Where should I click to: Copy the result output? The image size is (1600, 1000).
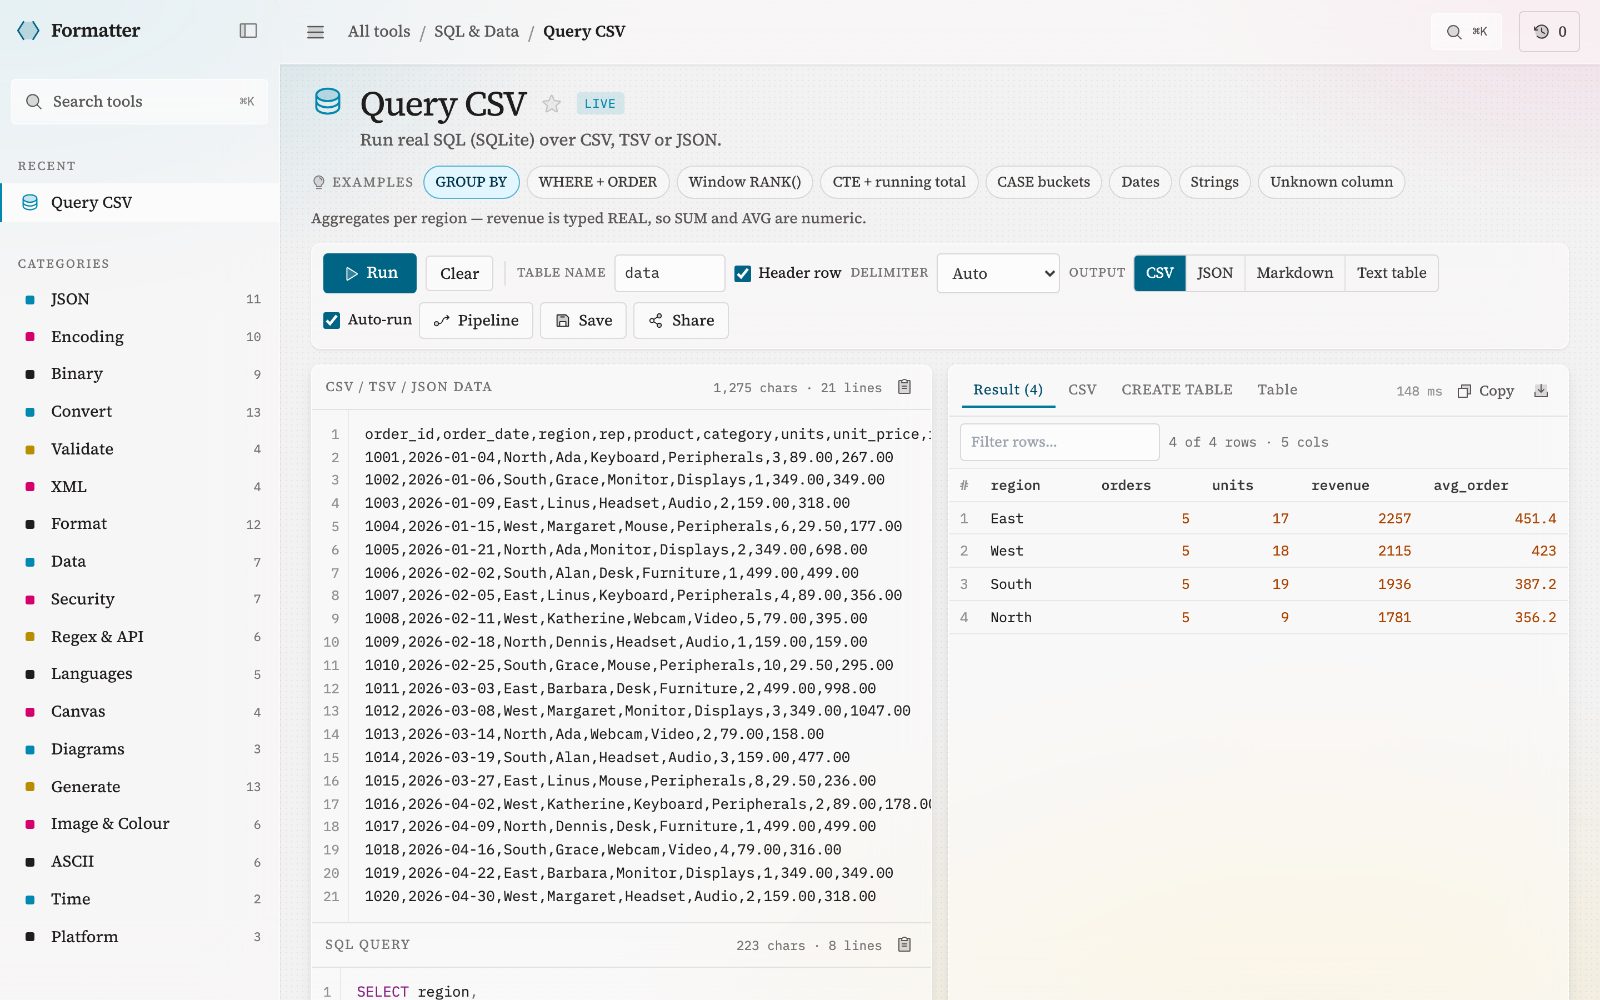coord(1486,391)
